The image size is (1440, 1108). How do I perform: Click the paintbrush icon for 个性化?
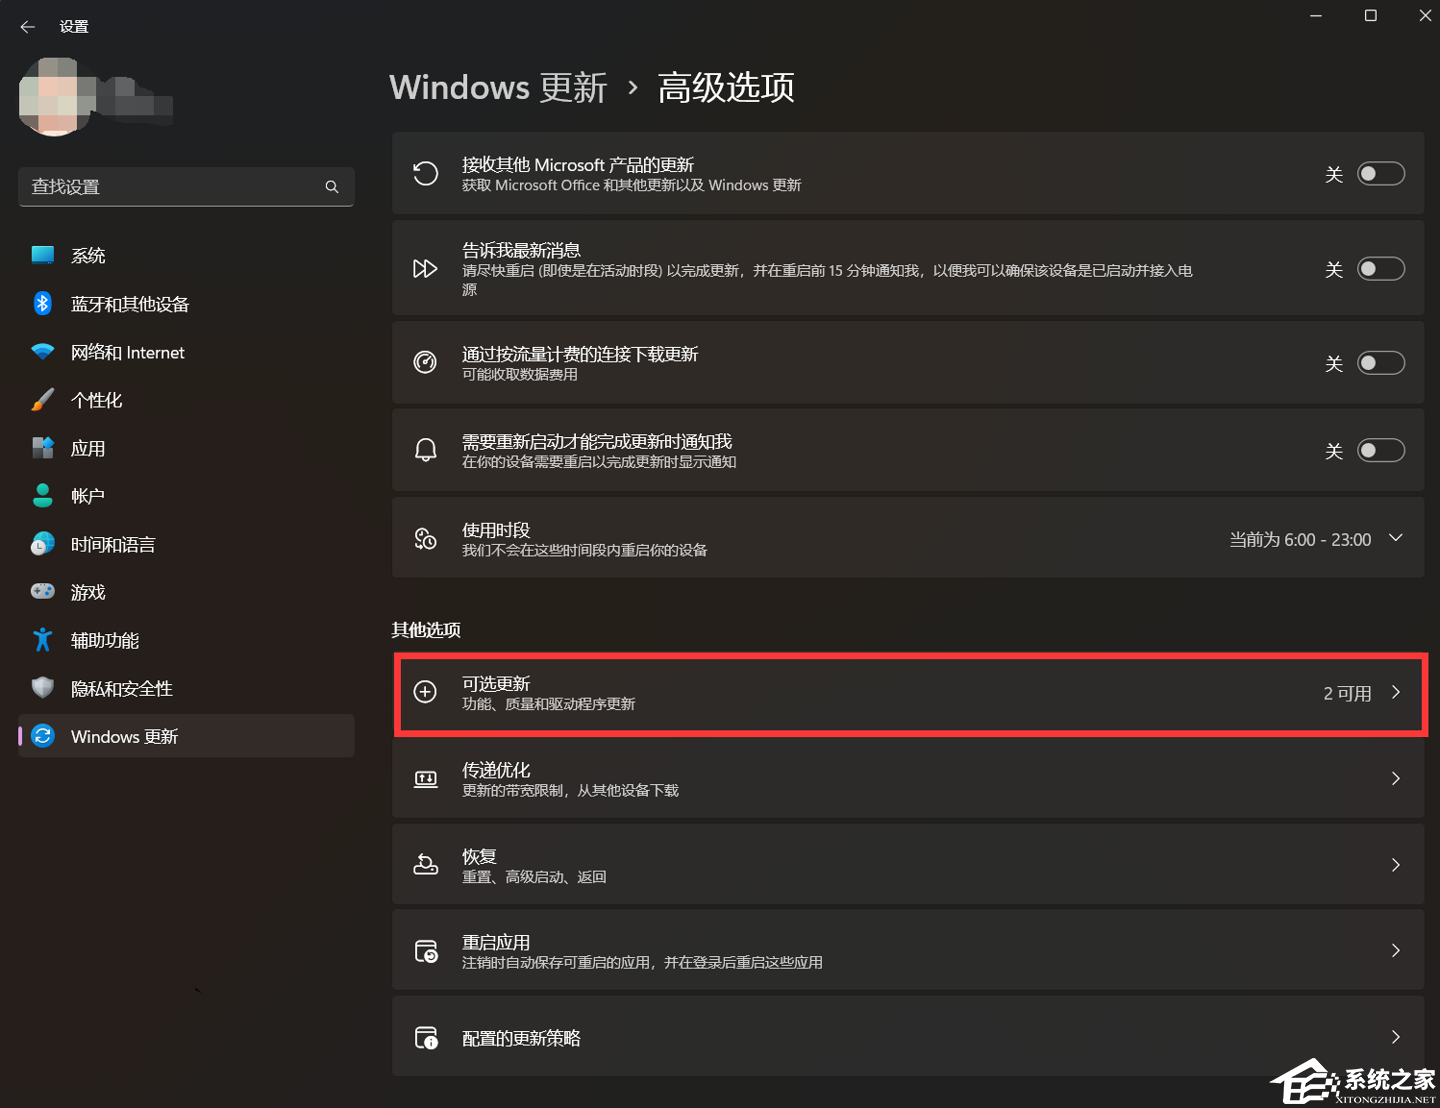tap(42, 400)
